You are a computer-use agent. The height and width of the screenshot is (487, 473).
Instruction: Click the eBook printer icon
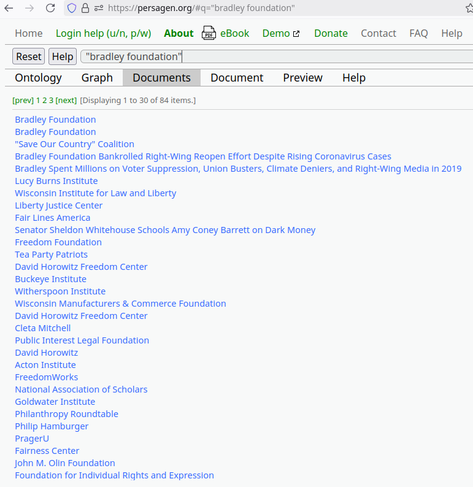point(209,33)
